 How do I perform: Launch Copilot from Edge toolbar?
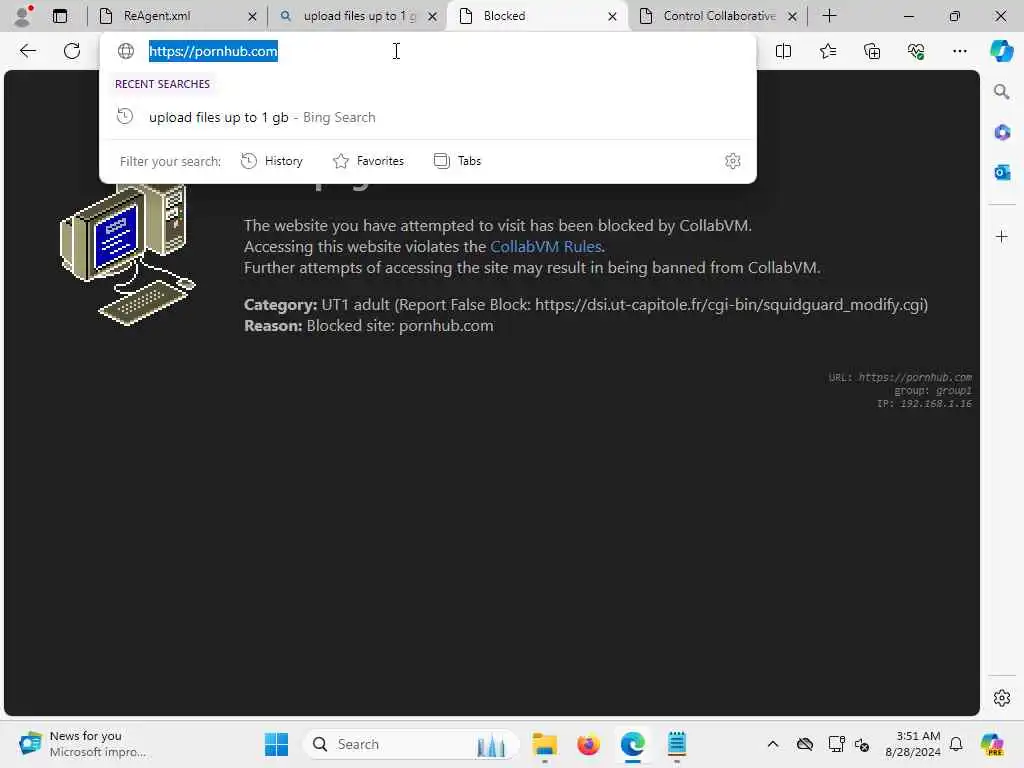click(x=1001, y=51)
